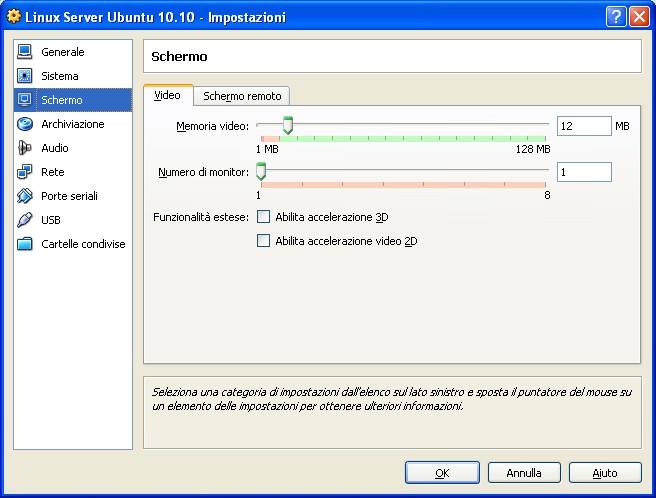Focus the monitor count input field

tap(583, 172)
